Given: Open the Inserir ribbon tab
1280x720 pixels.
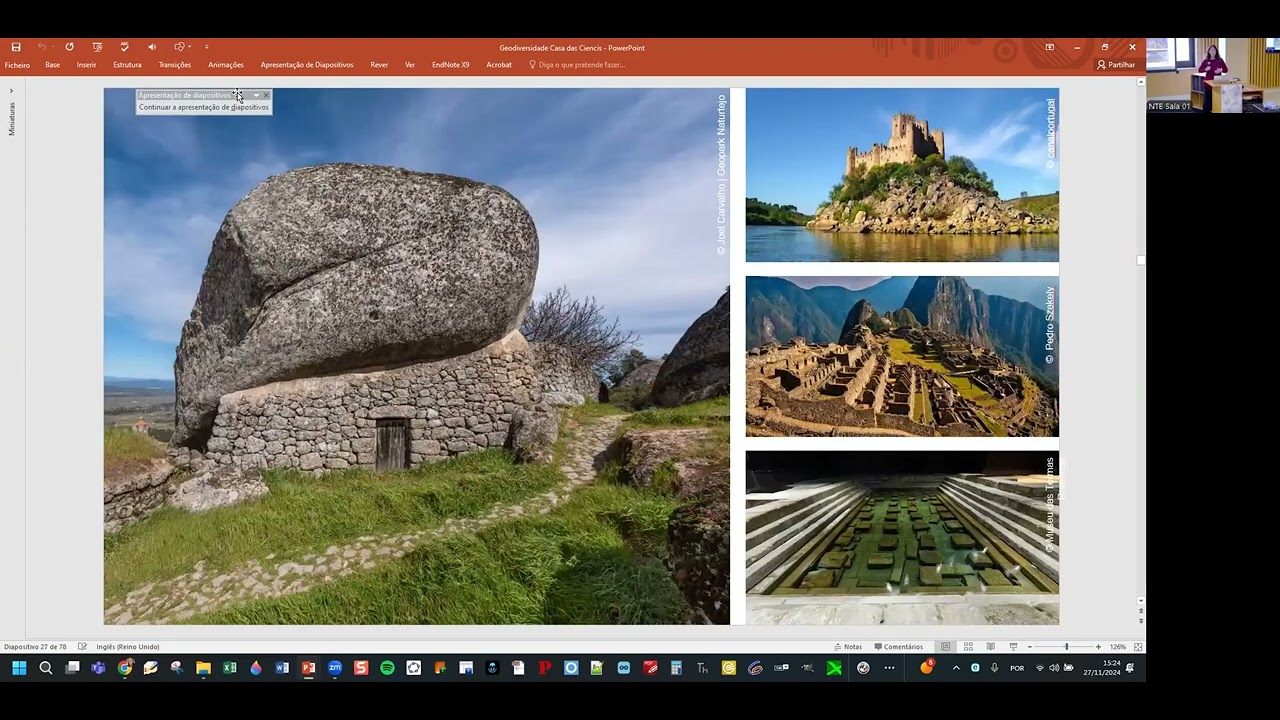Looking at the screenshot, I should coord(87,65).
